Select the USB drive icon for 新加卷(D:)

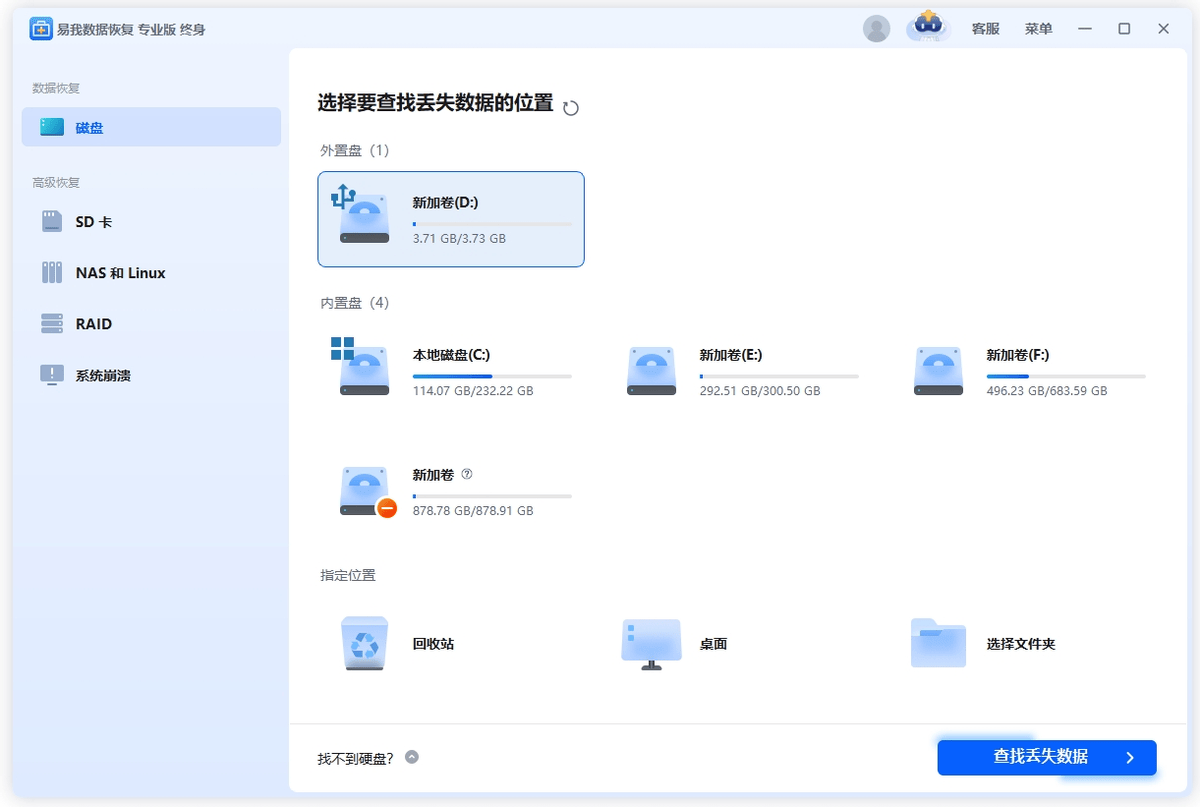(x=361, y=215)
